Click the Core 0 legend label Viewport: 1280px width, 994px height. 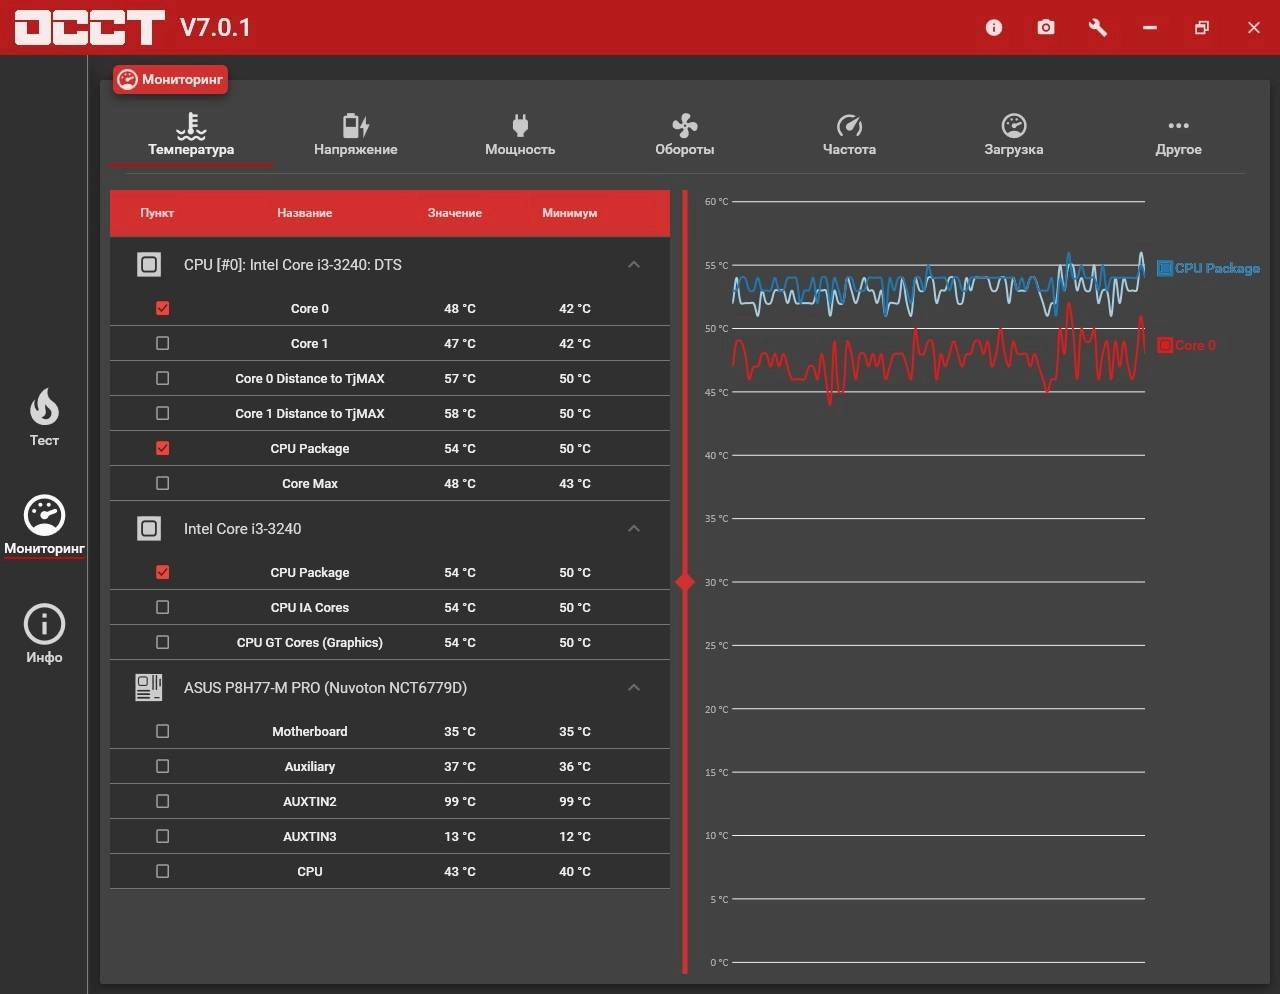point(1195,345)
